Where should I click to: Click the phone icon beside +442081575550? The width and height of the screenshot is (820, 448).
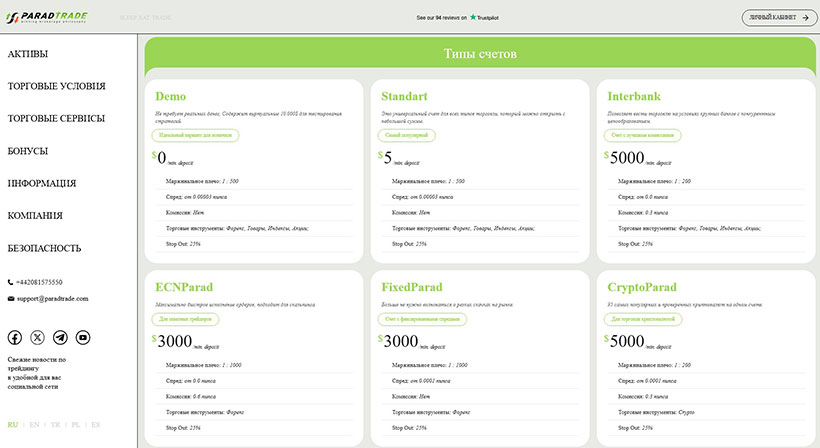click(x=11, y=282)
